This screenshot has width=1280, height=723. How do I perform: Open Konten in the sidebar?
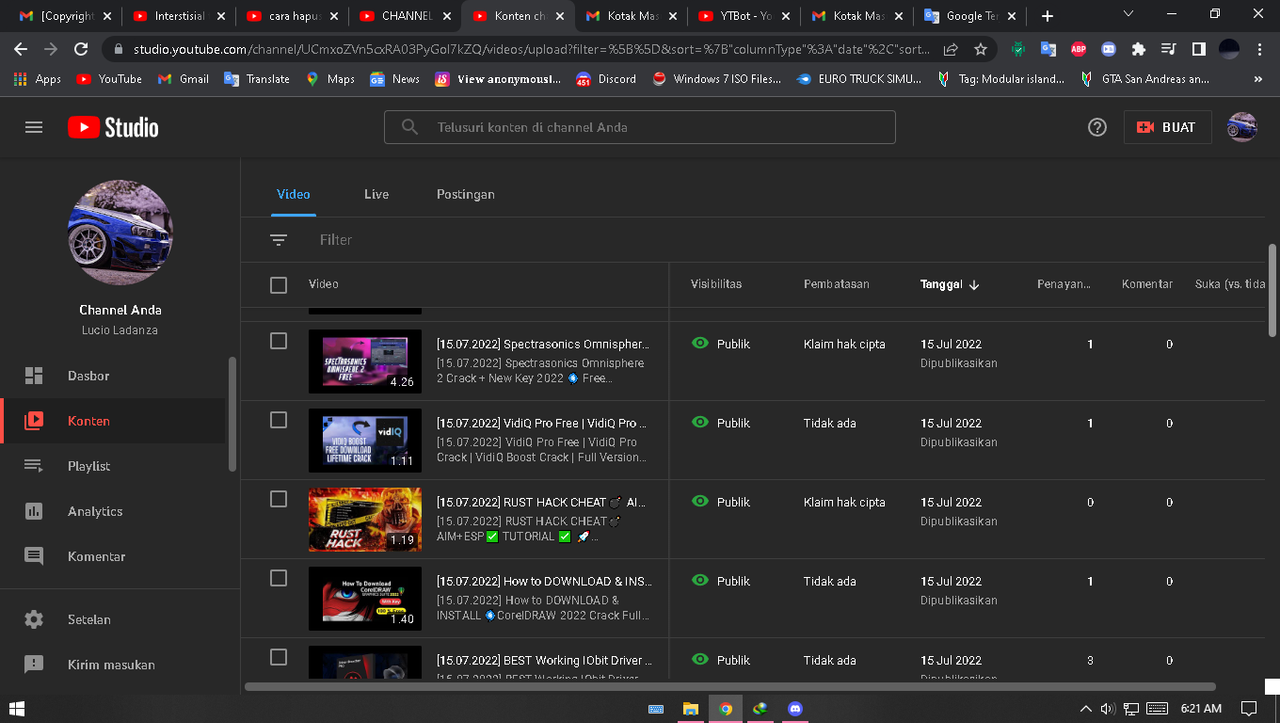click(114, 421)
